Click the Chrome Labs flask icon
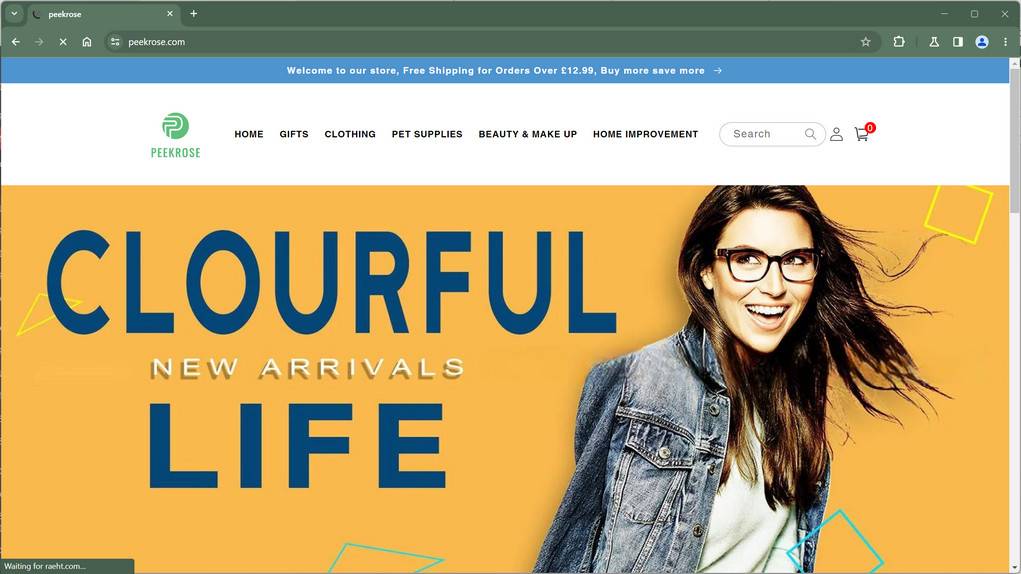Screen dimensions: 1021x574 (x=934, y=42)
